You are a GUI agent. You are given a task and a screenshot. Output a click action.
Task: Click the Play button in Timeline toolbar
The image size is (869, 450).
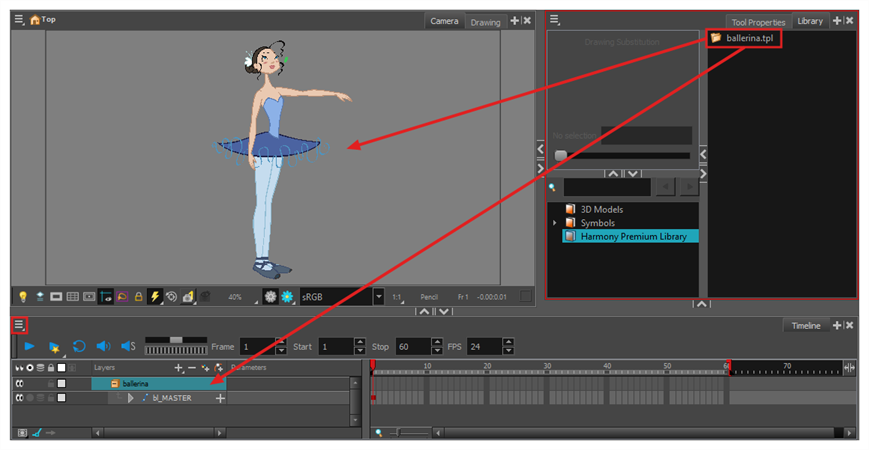point(29,346)
